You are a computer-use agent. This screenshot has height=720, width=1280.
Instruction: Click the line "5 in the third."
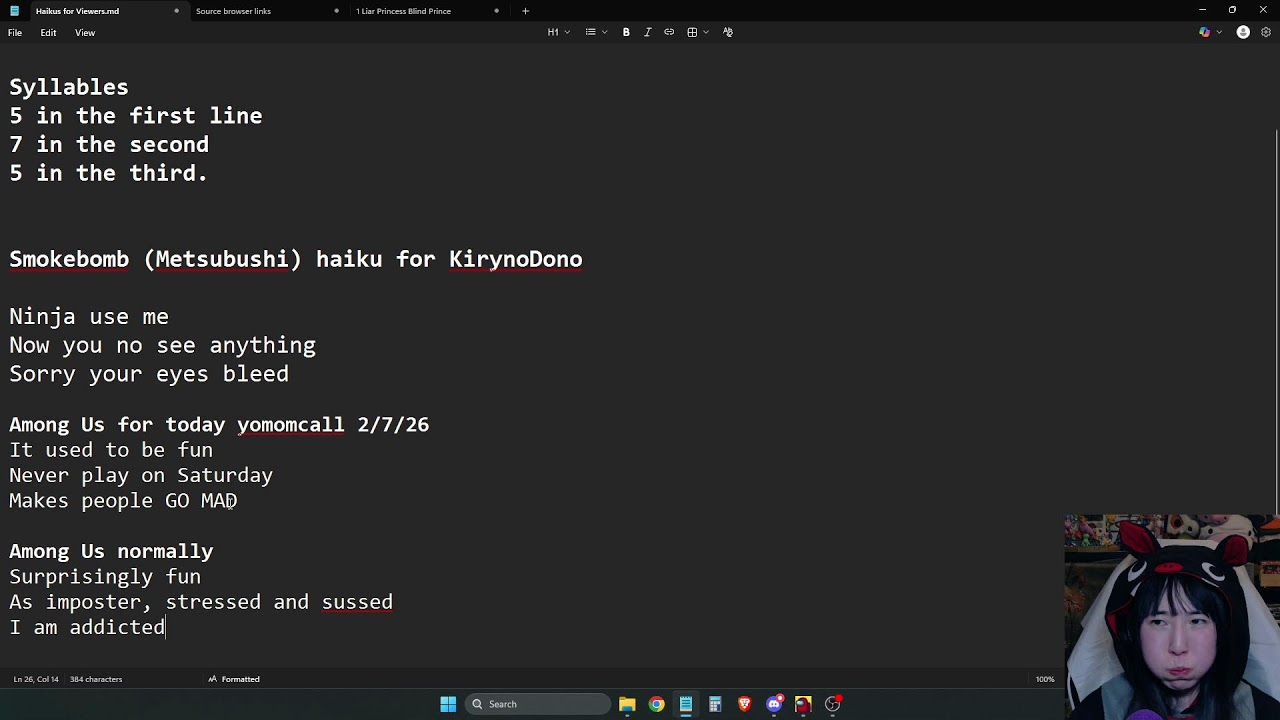[x=108, y=173]
